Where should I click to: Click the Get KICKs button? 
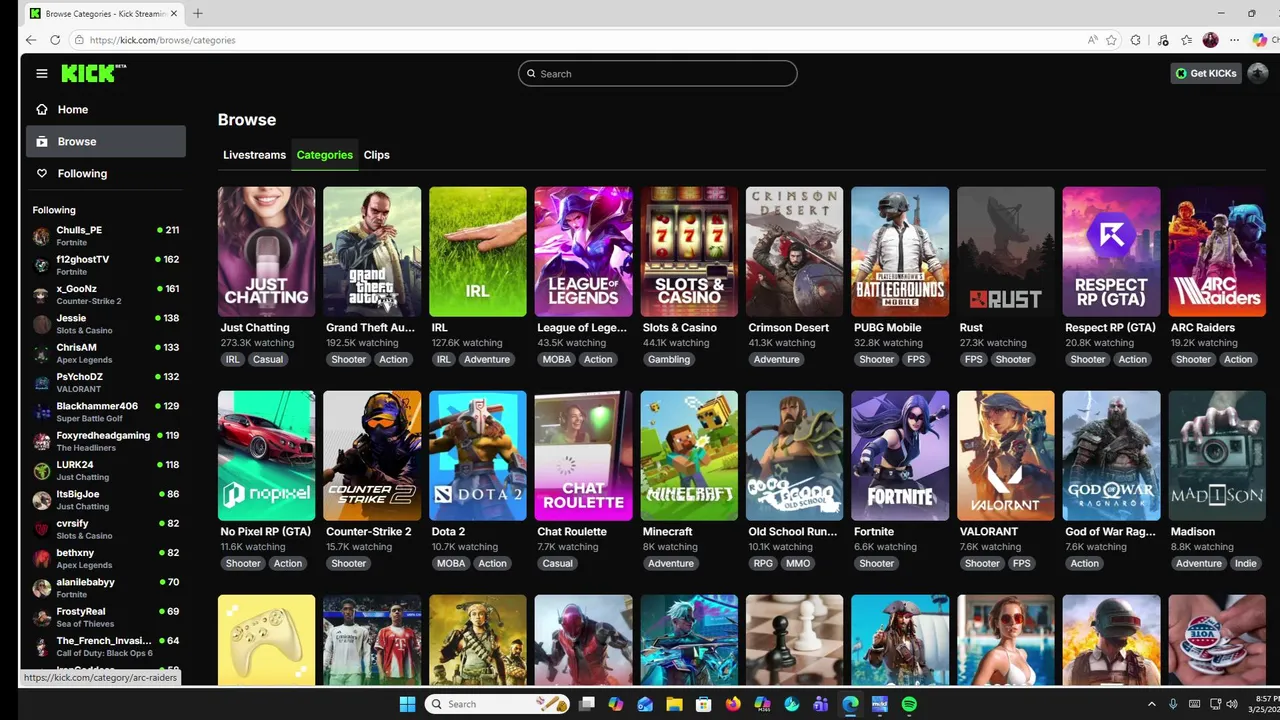point(1206,73)
